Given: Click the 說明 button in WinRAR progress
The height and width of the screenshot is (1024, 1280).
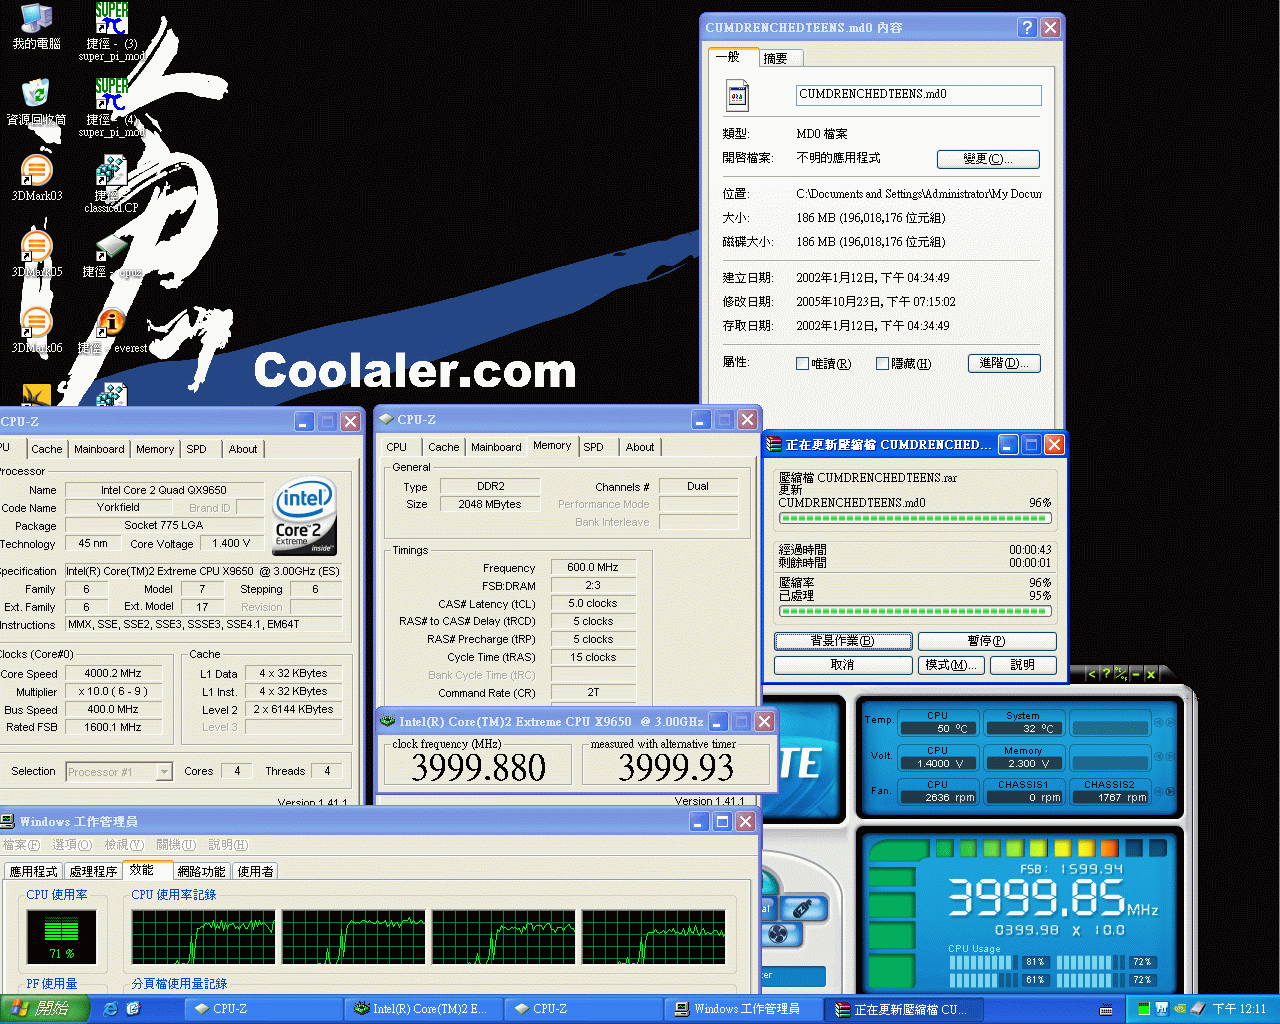Looking at the screenshot, I should pyautogui.click(x=1023, y=665).
